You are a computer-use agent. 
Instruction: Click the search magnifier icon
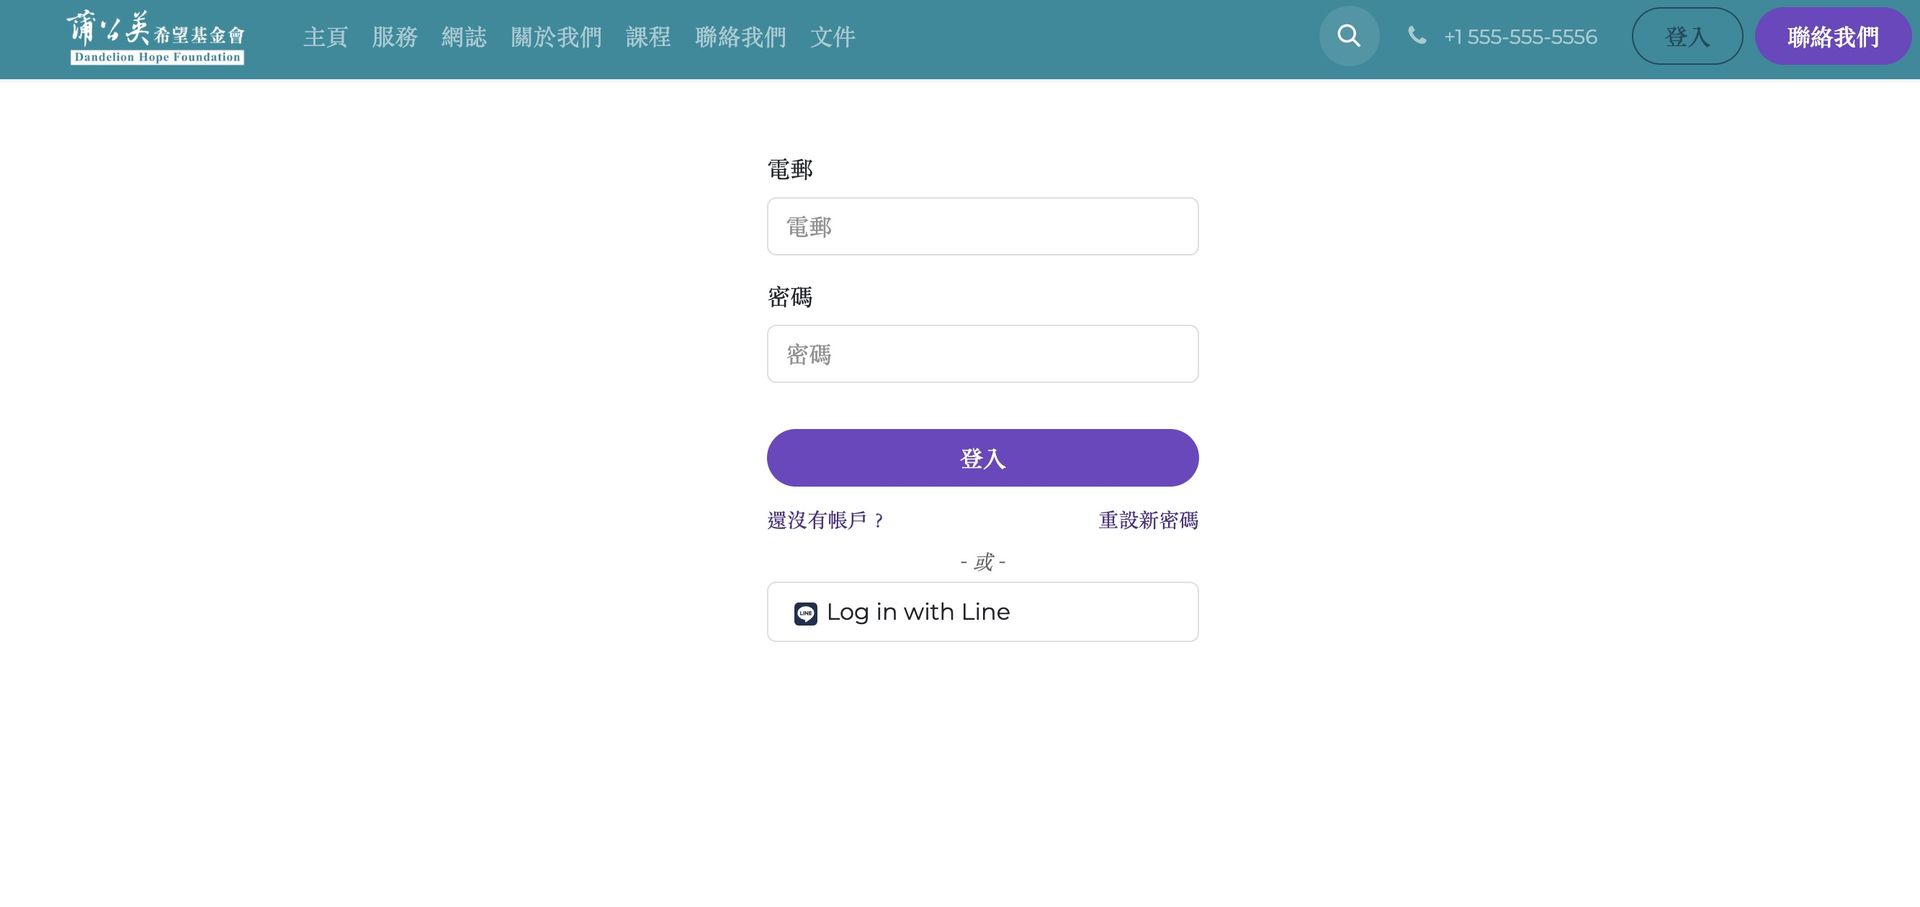point(1349,36)
